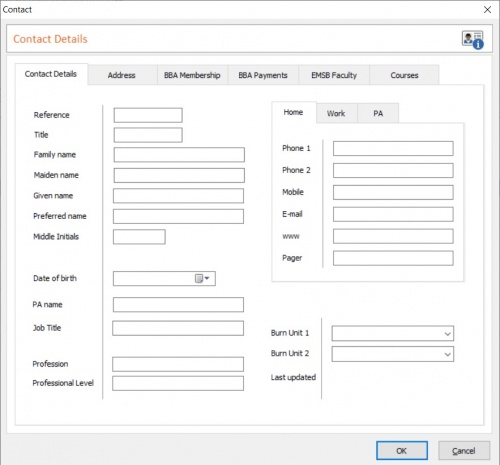
Task: Expand the Burn Unit 1 dropdown
Action: pyautogui.click(x=447, y=334)
